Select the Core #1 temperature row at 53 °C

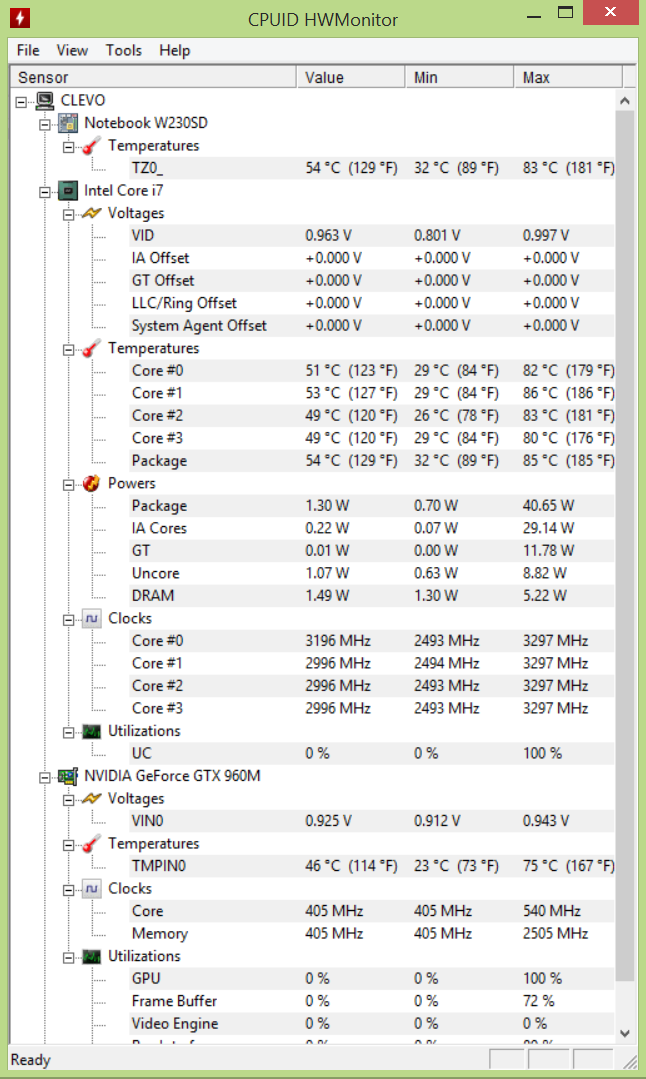click(372, 393)
